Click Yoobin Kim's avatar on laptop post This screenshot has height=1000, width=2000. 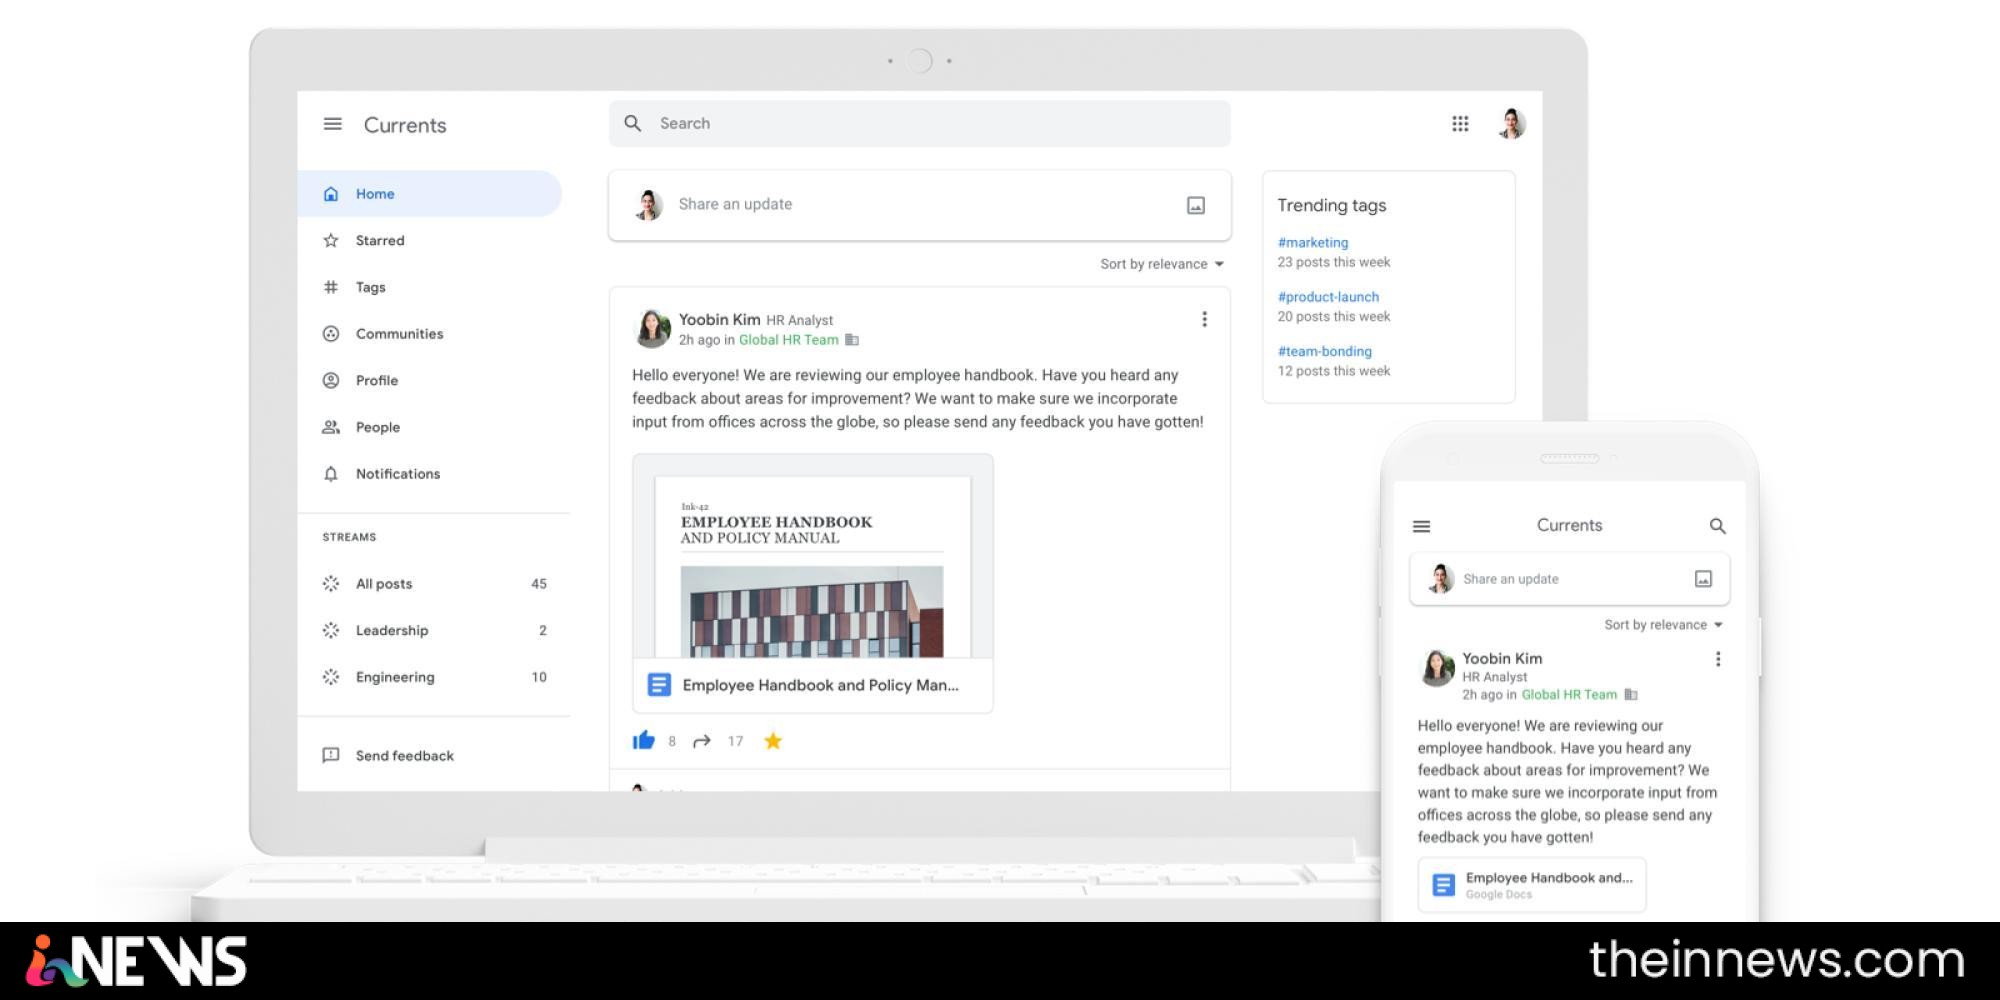click(652, 329)
